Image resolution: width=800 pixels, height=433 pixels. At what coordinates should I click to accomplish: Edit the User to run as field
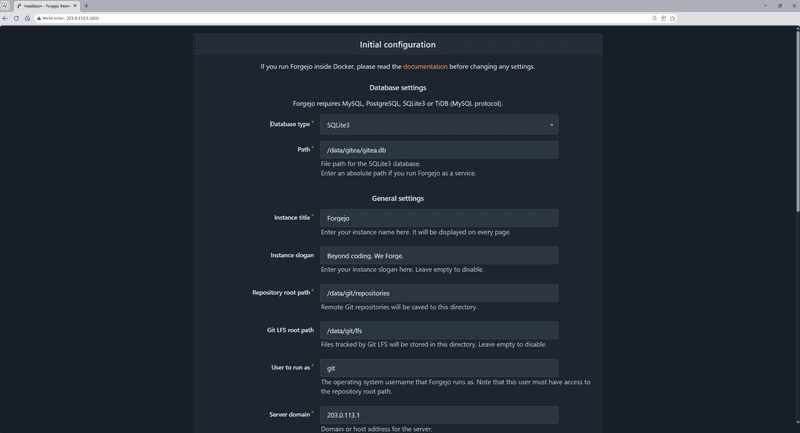(x=439, y=368)
